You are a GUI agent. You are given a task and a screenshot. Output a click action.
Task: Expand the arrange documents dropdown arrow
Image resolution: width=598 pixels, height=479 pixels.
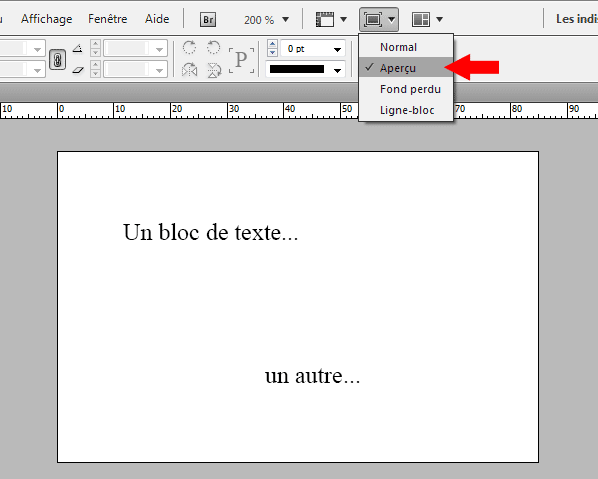tap(439, 19)
